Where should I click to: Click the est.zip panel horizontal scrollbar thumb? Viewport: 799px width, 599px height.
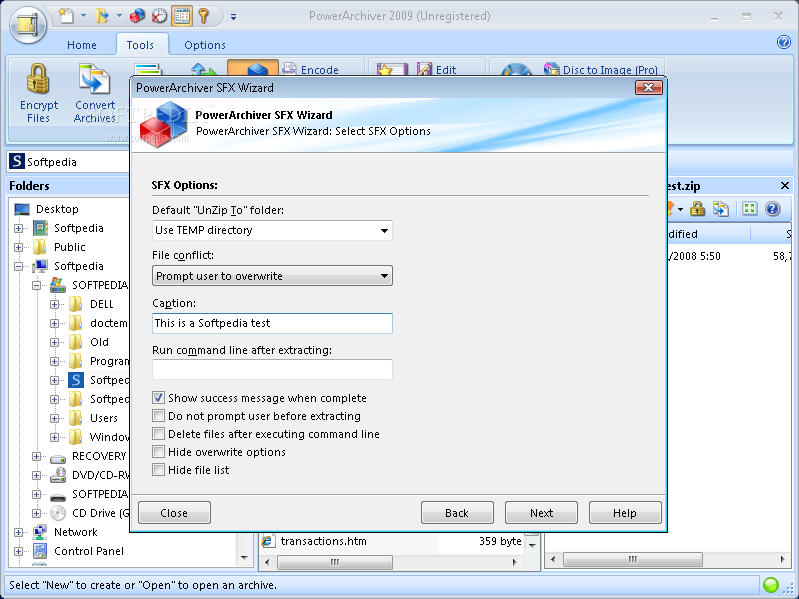pos(632,559)
